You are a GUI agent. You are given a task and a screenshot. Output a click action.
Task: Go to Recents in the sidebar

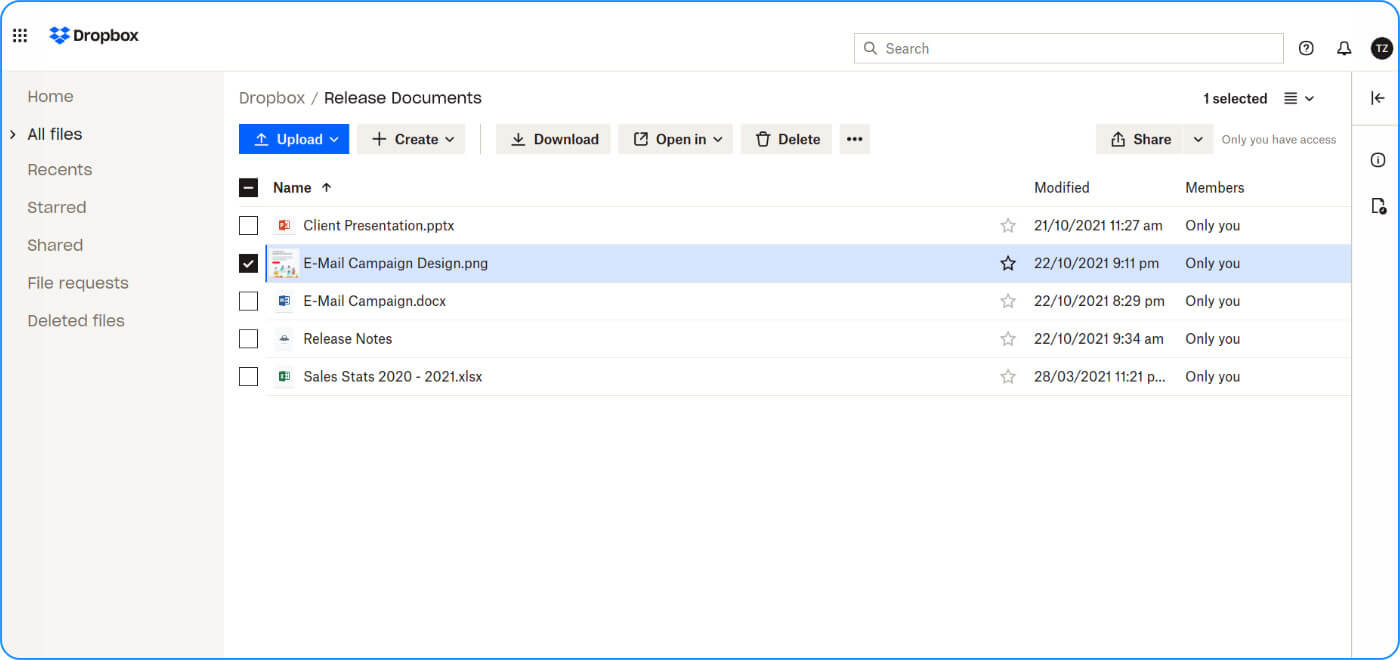(x=60, y=170)
